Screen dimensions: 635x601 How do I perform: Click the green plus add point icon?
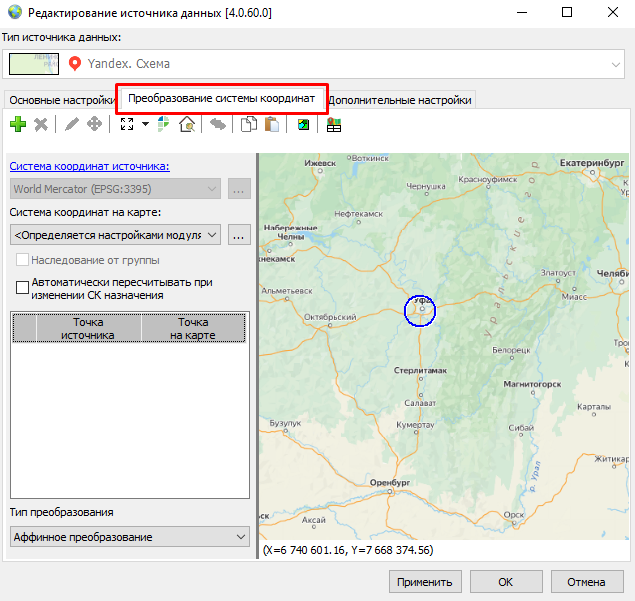18,124
